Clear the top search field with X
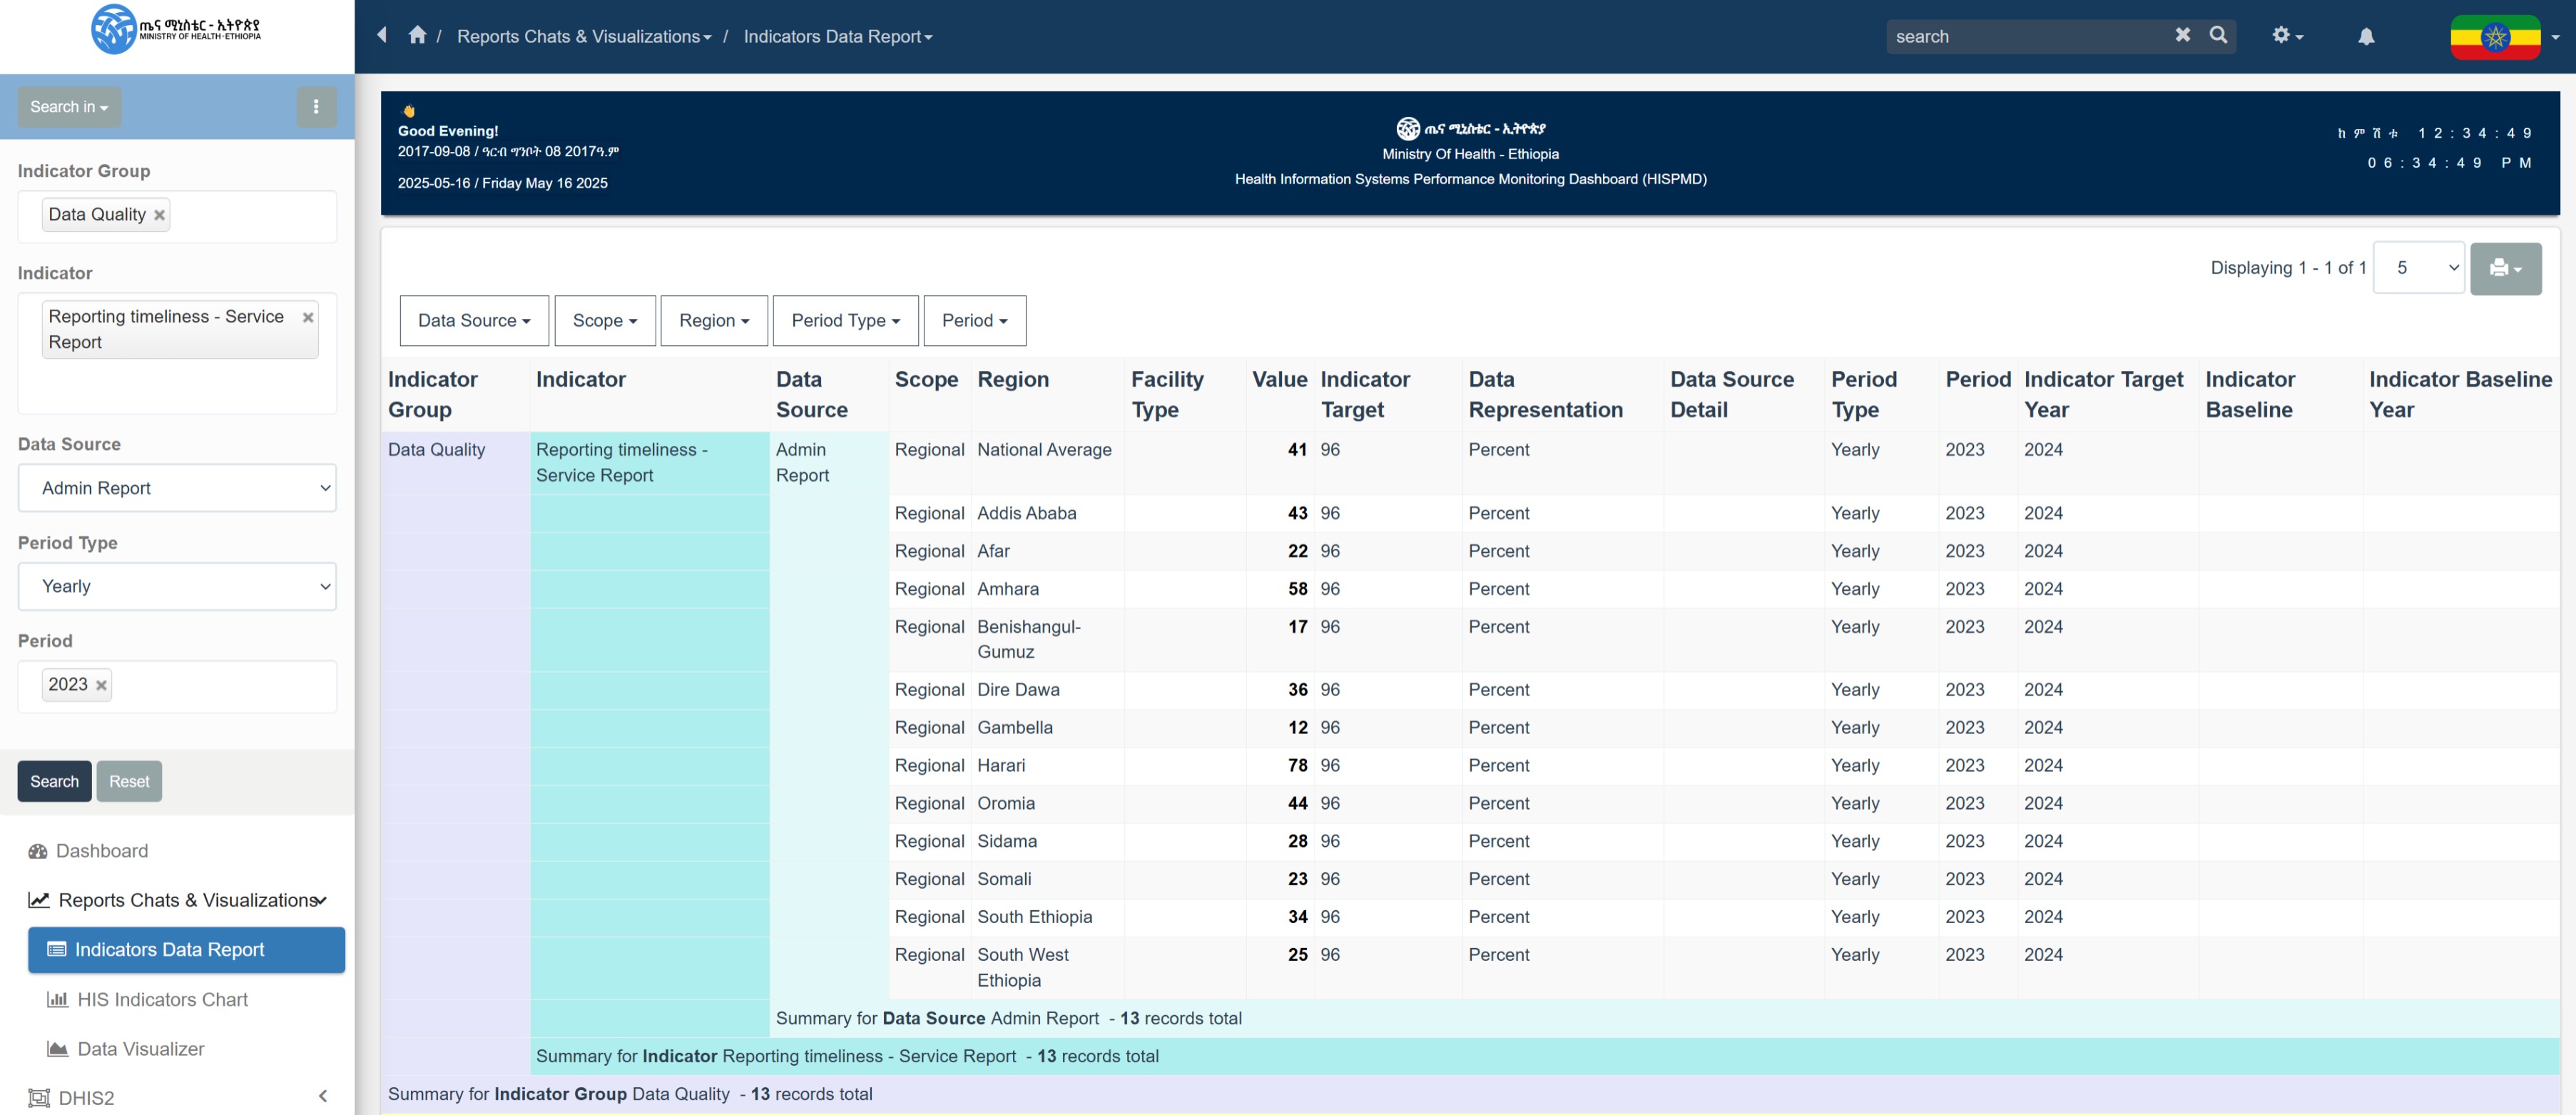 [2182, 36]
